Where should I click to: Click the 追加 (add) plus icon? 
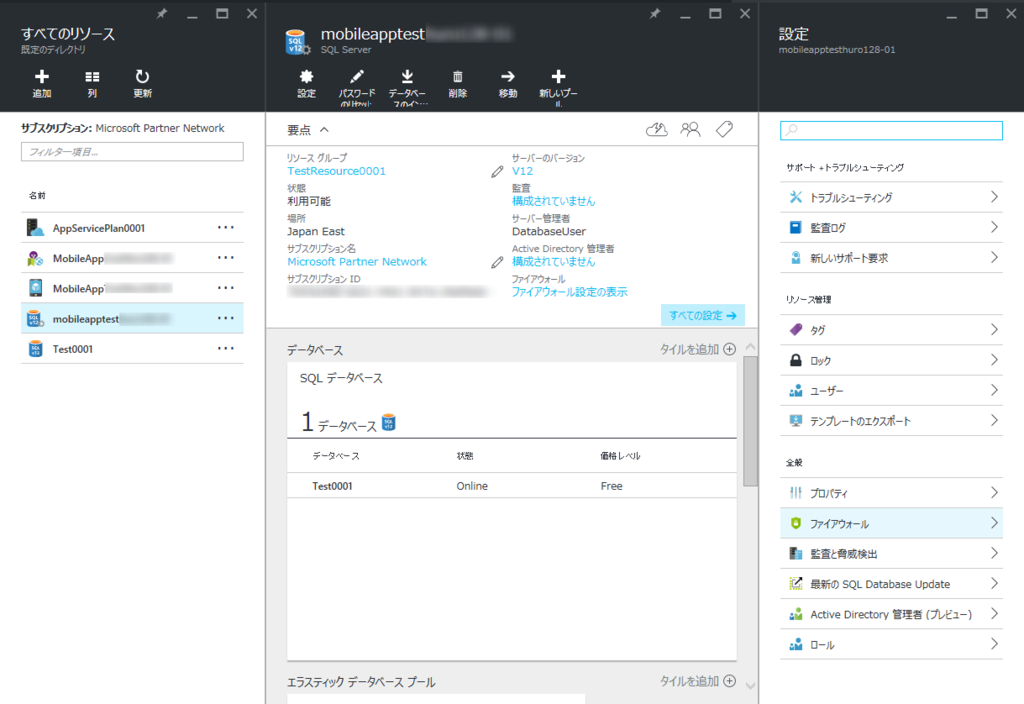pos(42,77)
